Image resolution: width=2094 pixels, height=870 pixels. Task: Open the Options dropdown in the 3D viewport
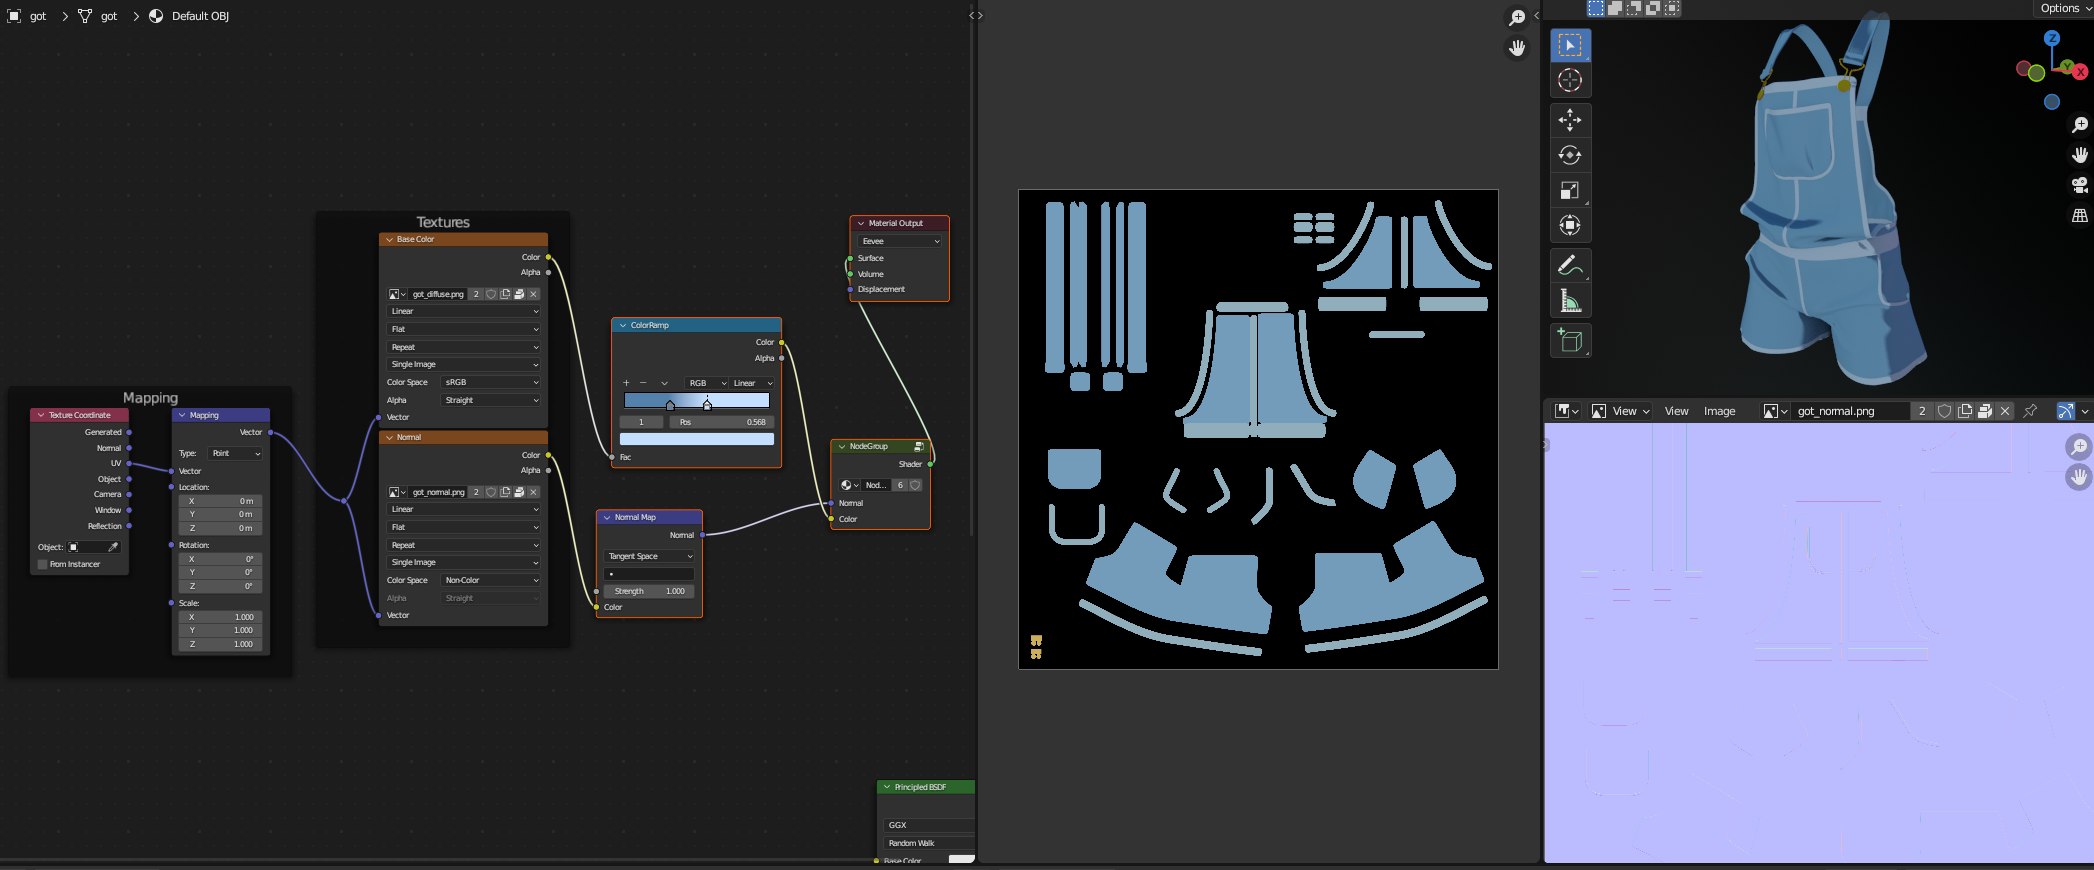click(x=2064, y=8)
